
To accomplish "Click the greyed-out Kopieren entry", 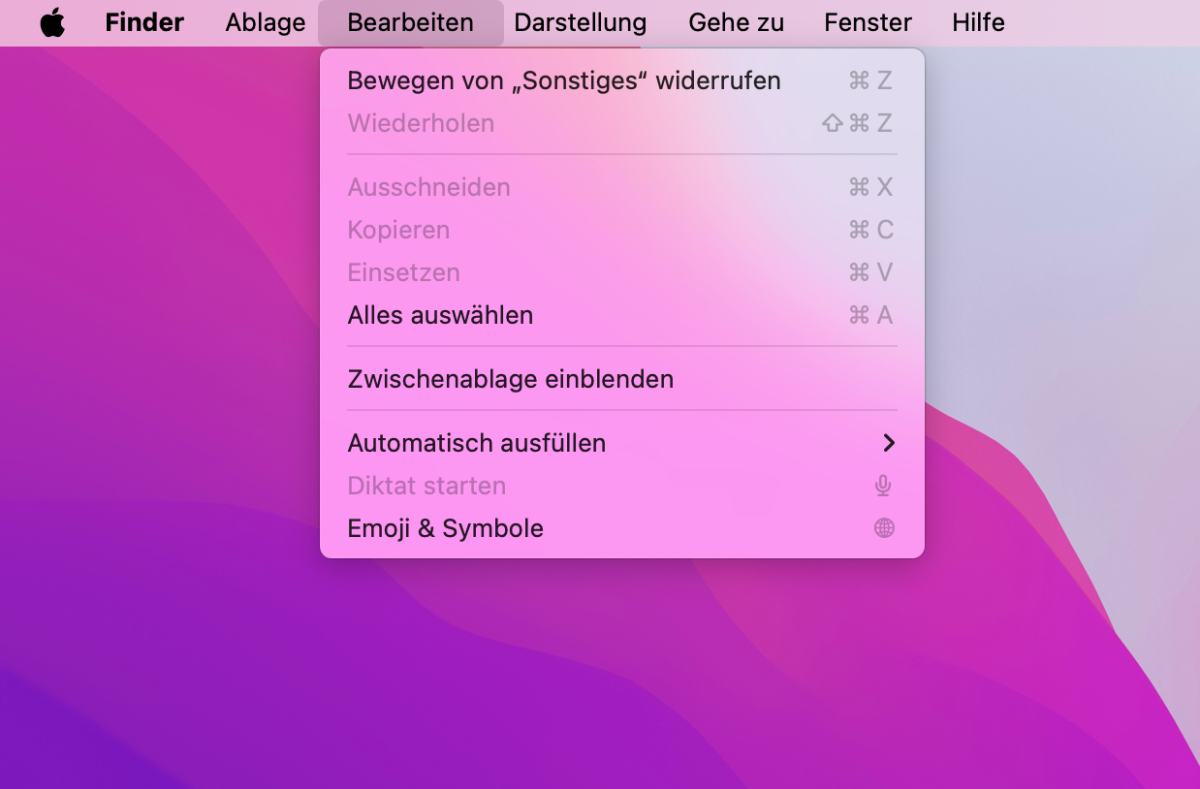I will point(399,229).
